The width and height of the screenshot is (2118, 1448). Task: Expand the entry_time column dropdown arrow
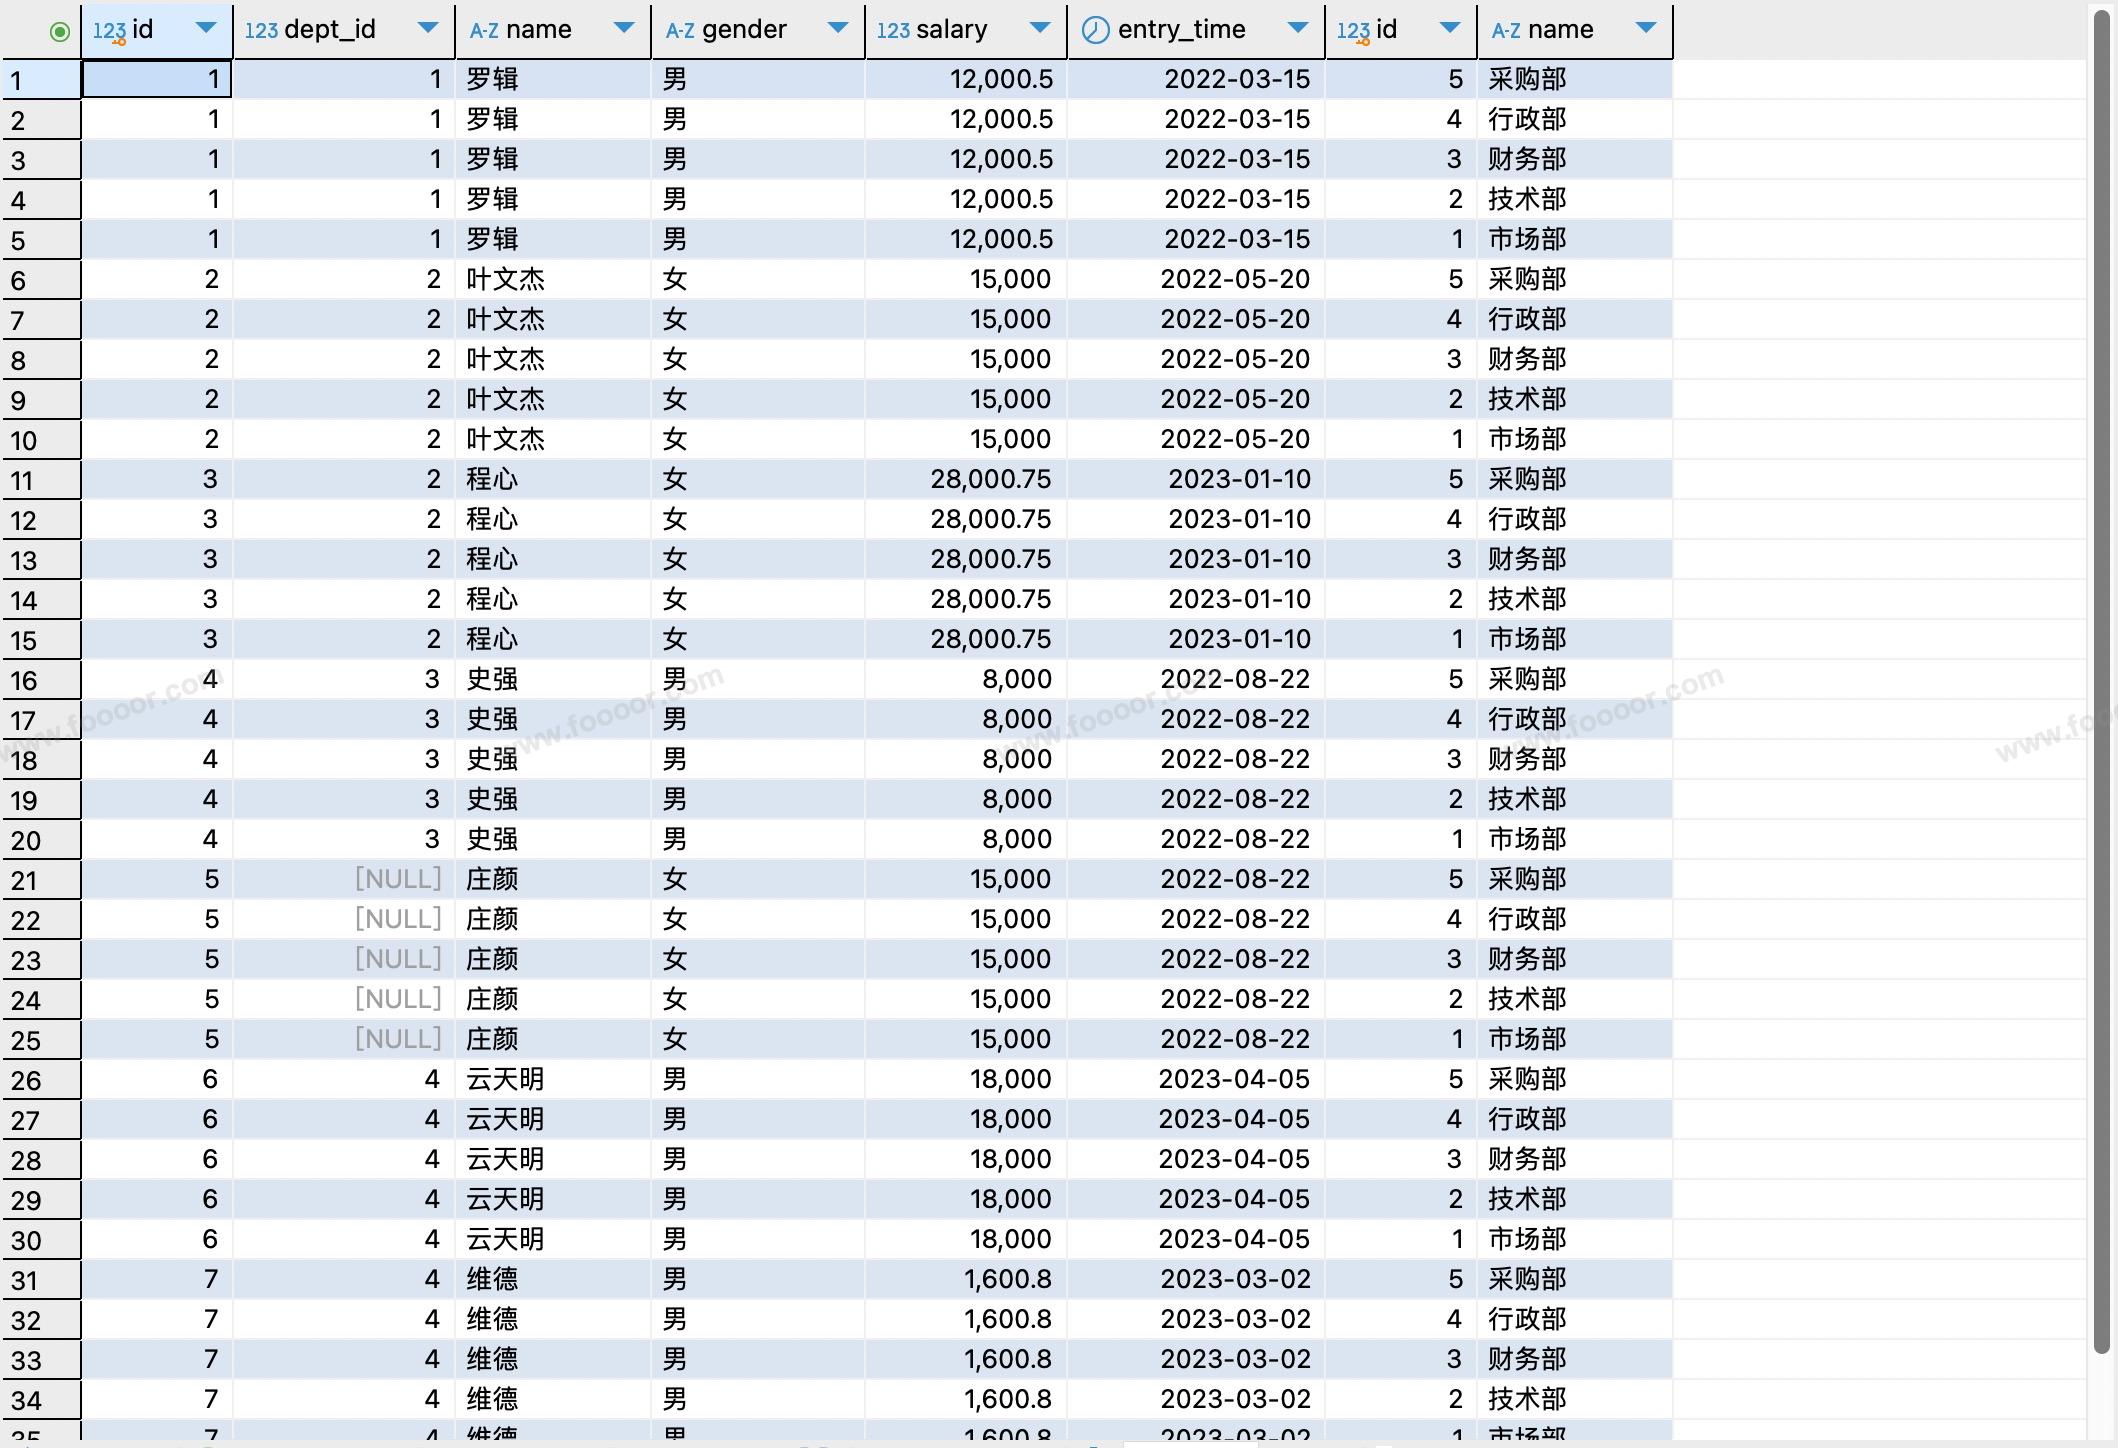pyautogui.click(x=1298, y=28)
